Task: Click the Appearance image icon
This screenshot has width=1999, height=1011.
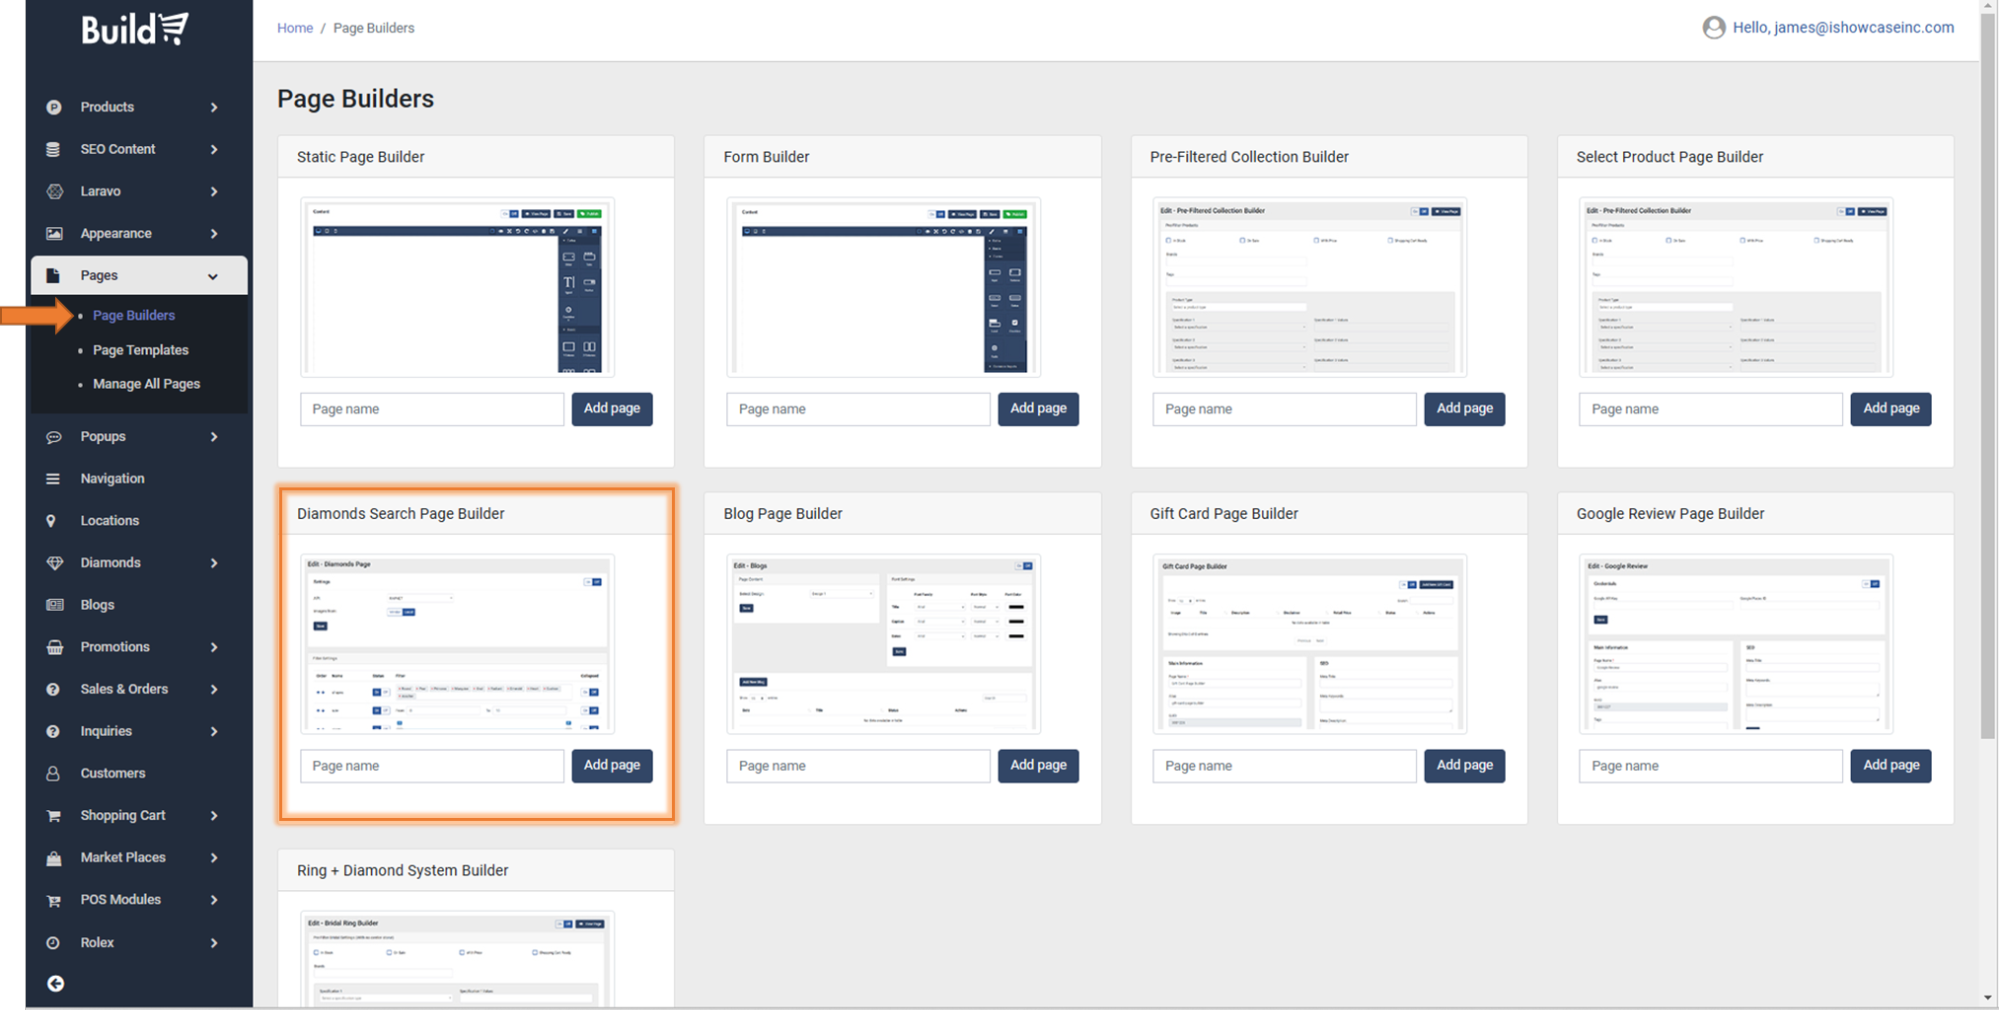Action: click(x=53, y=233)
